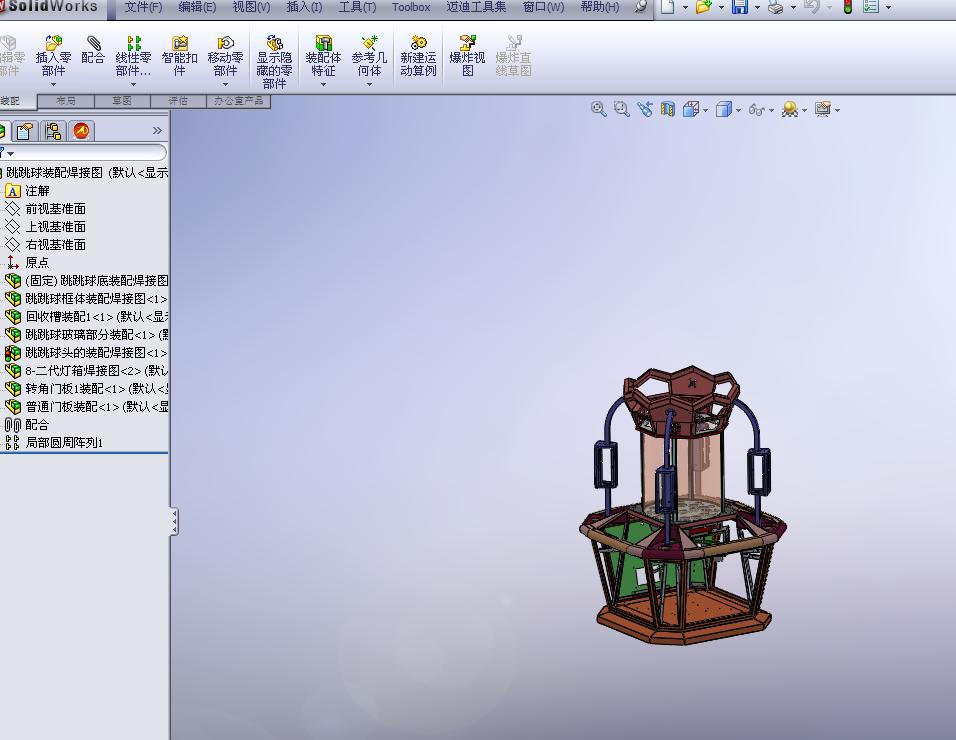Viewport: 956px width, 740px height.
Task: Click the Print icon
Action: point(776,7)
